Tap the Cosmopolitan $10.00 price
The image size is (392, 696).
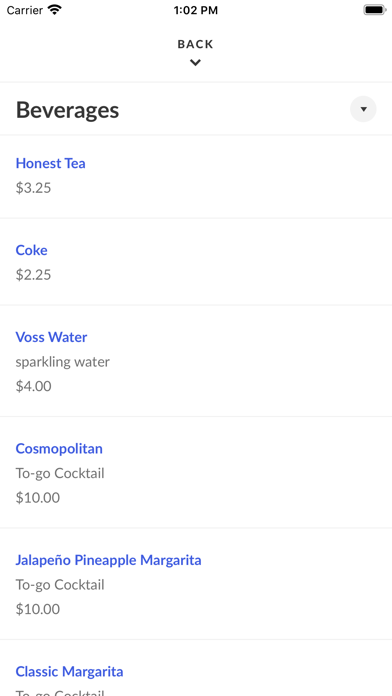(38, 498)
